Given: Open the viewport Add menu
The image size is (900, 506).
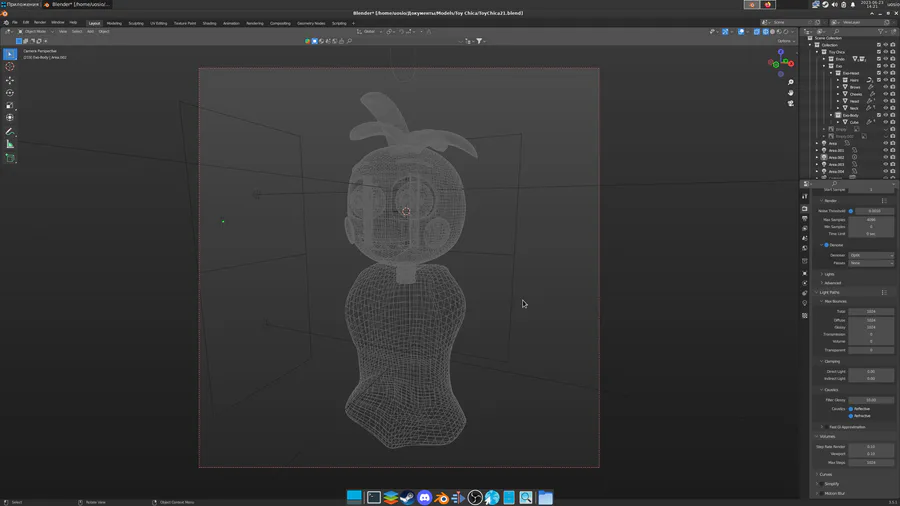Looking at the screenshot, I should (90, 32).
